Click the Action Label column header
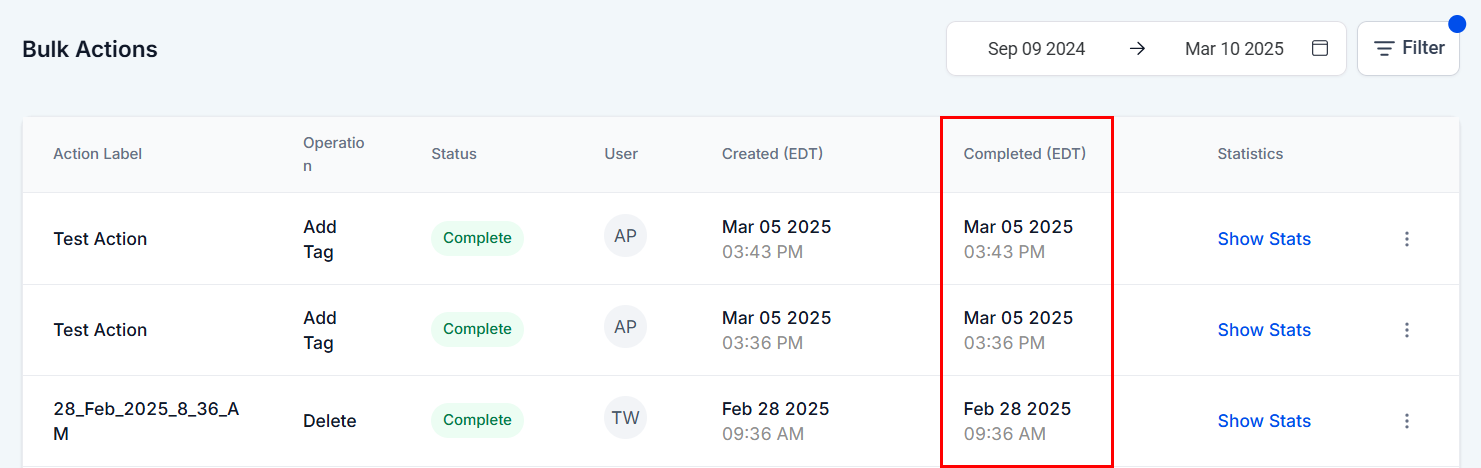Screen dimensions: 1481x468 pyautogui.click(x=97, y=154)
